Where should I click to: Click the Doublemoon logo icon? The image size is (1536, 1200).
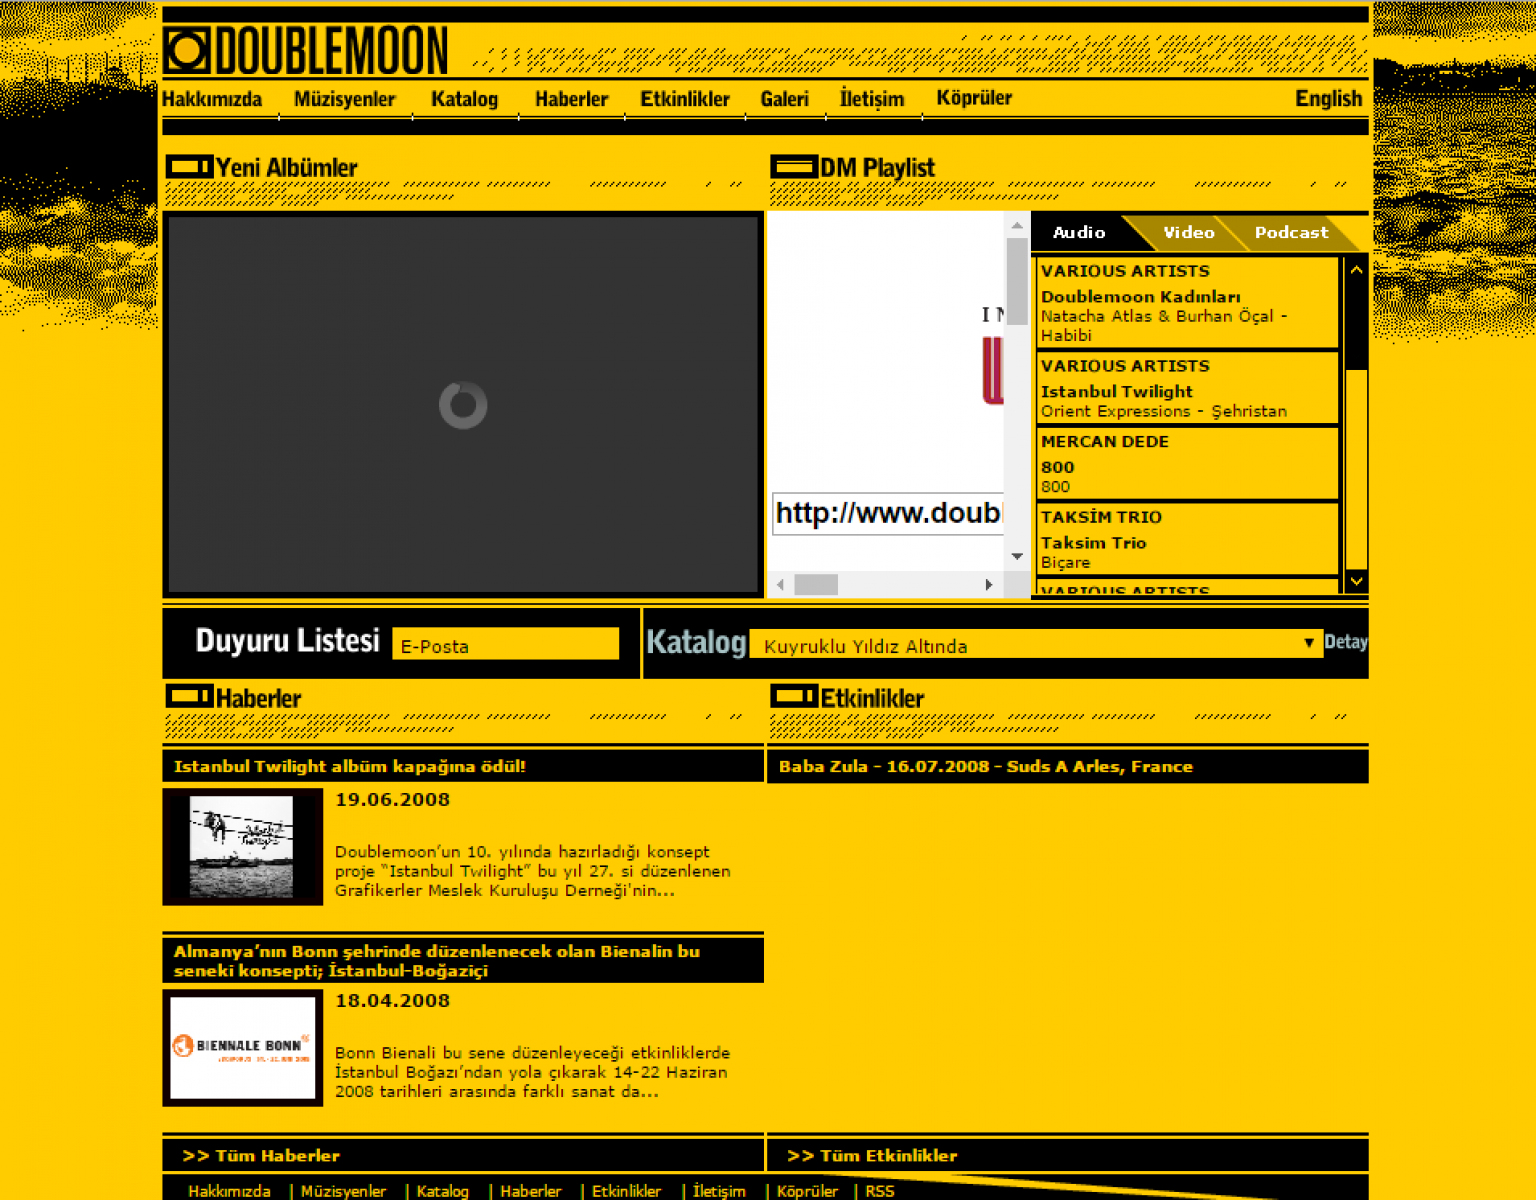[x=188, y=51]
